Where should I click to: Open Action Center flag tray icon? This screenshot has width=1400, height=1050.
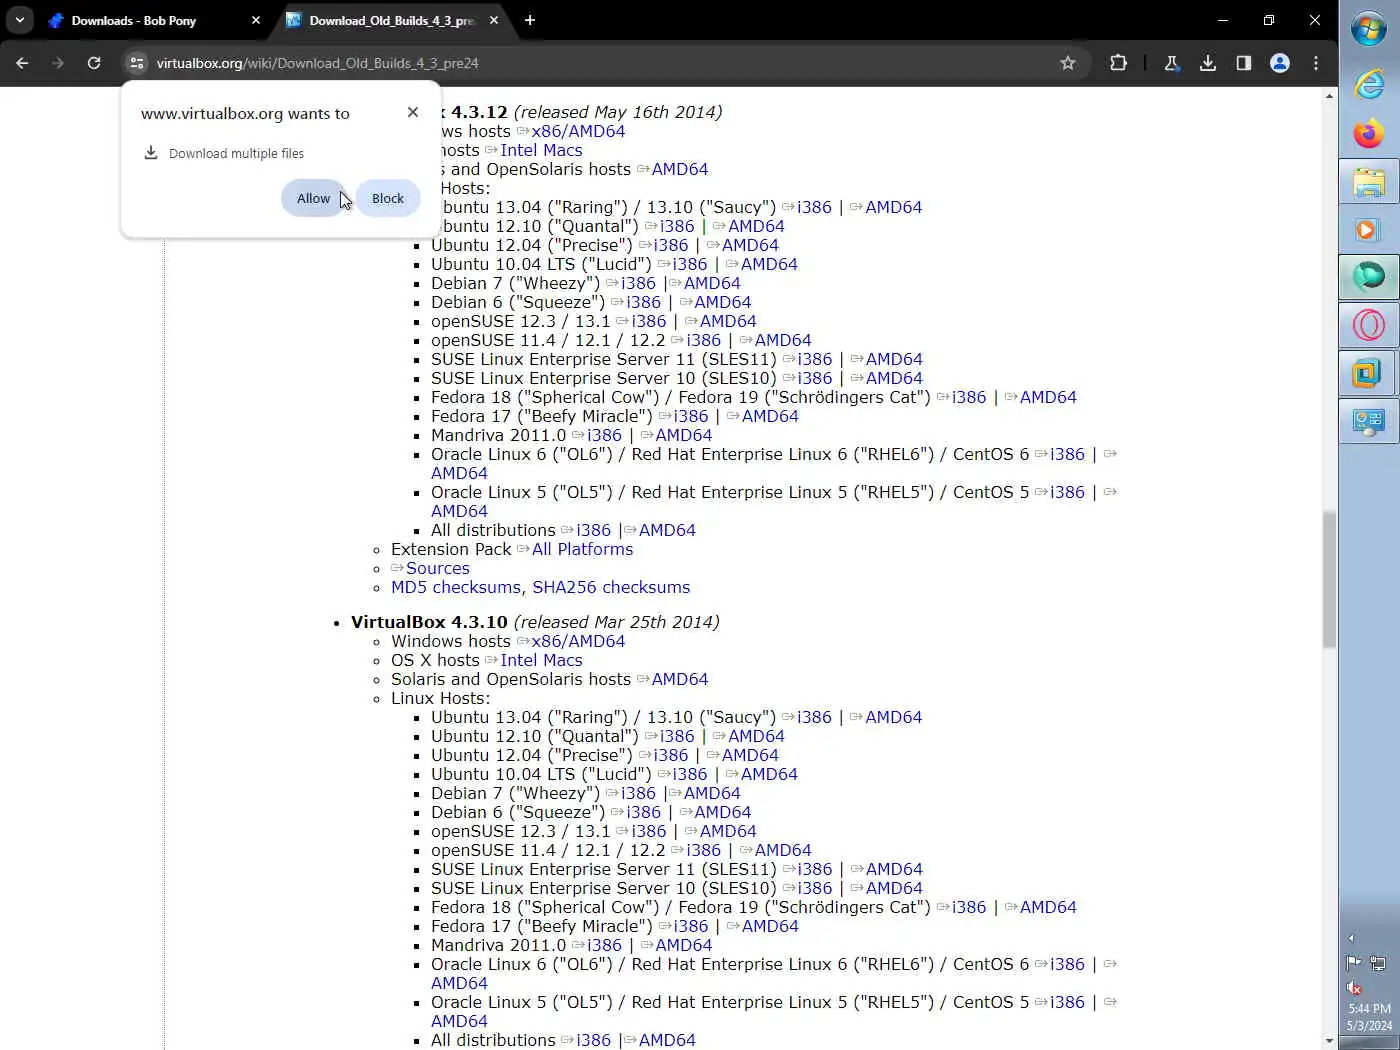tap(1353, 963)
